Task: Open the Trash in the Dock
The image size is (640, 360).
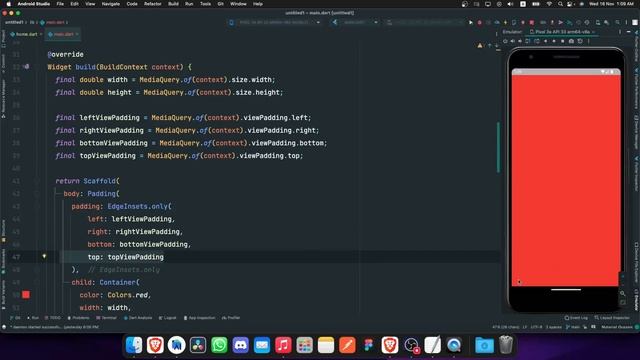Action: click(506, 345)
